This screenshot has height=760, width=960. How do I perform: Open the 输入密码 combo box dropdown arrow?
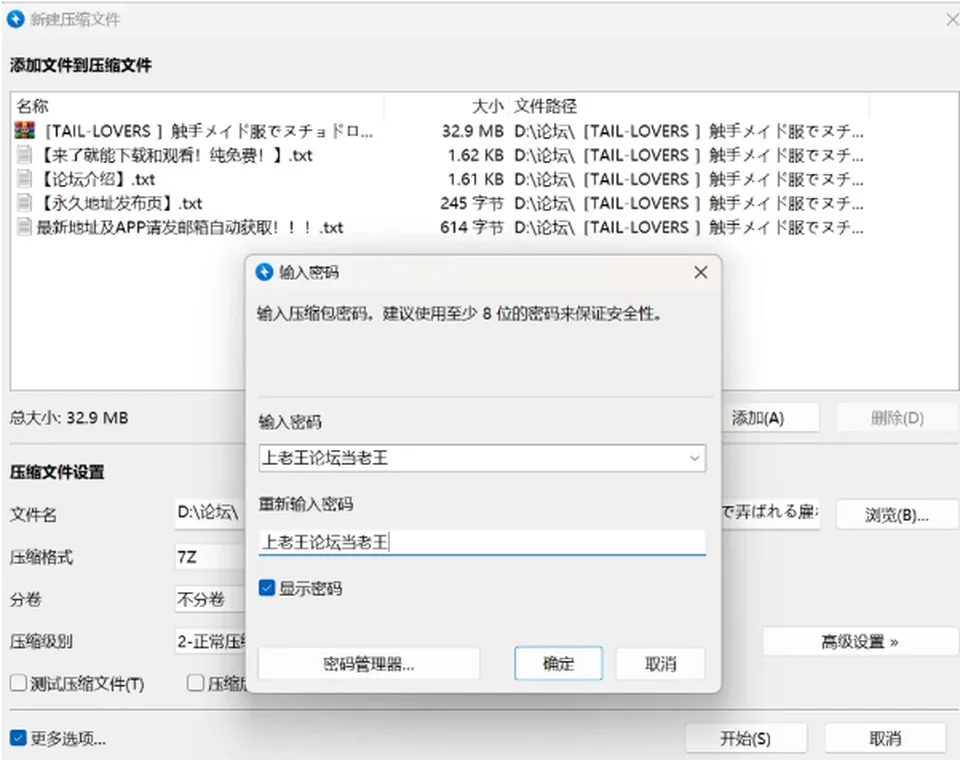click(694, 458)
